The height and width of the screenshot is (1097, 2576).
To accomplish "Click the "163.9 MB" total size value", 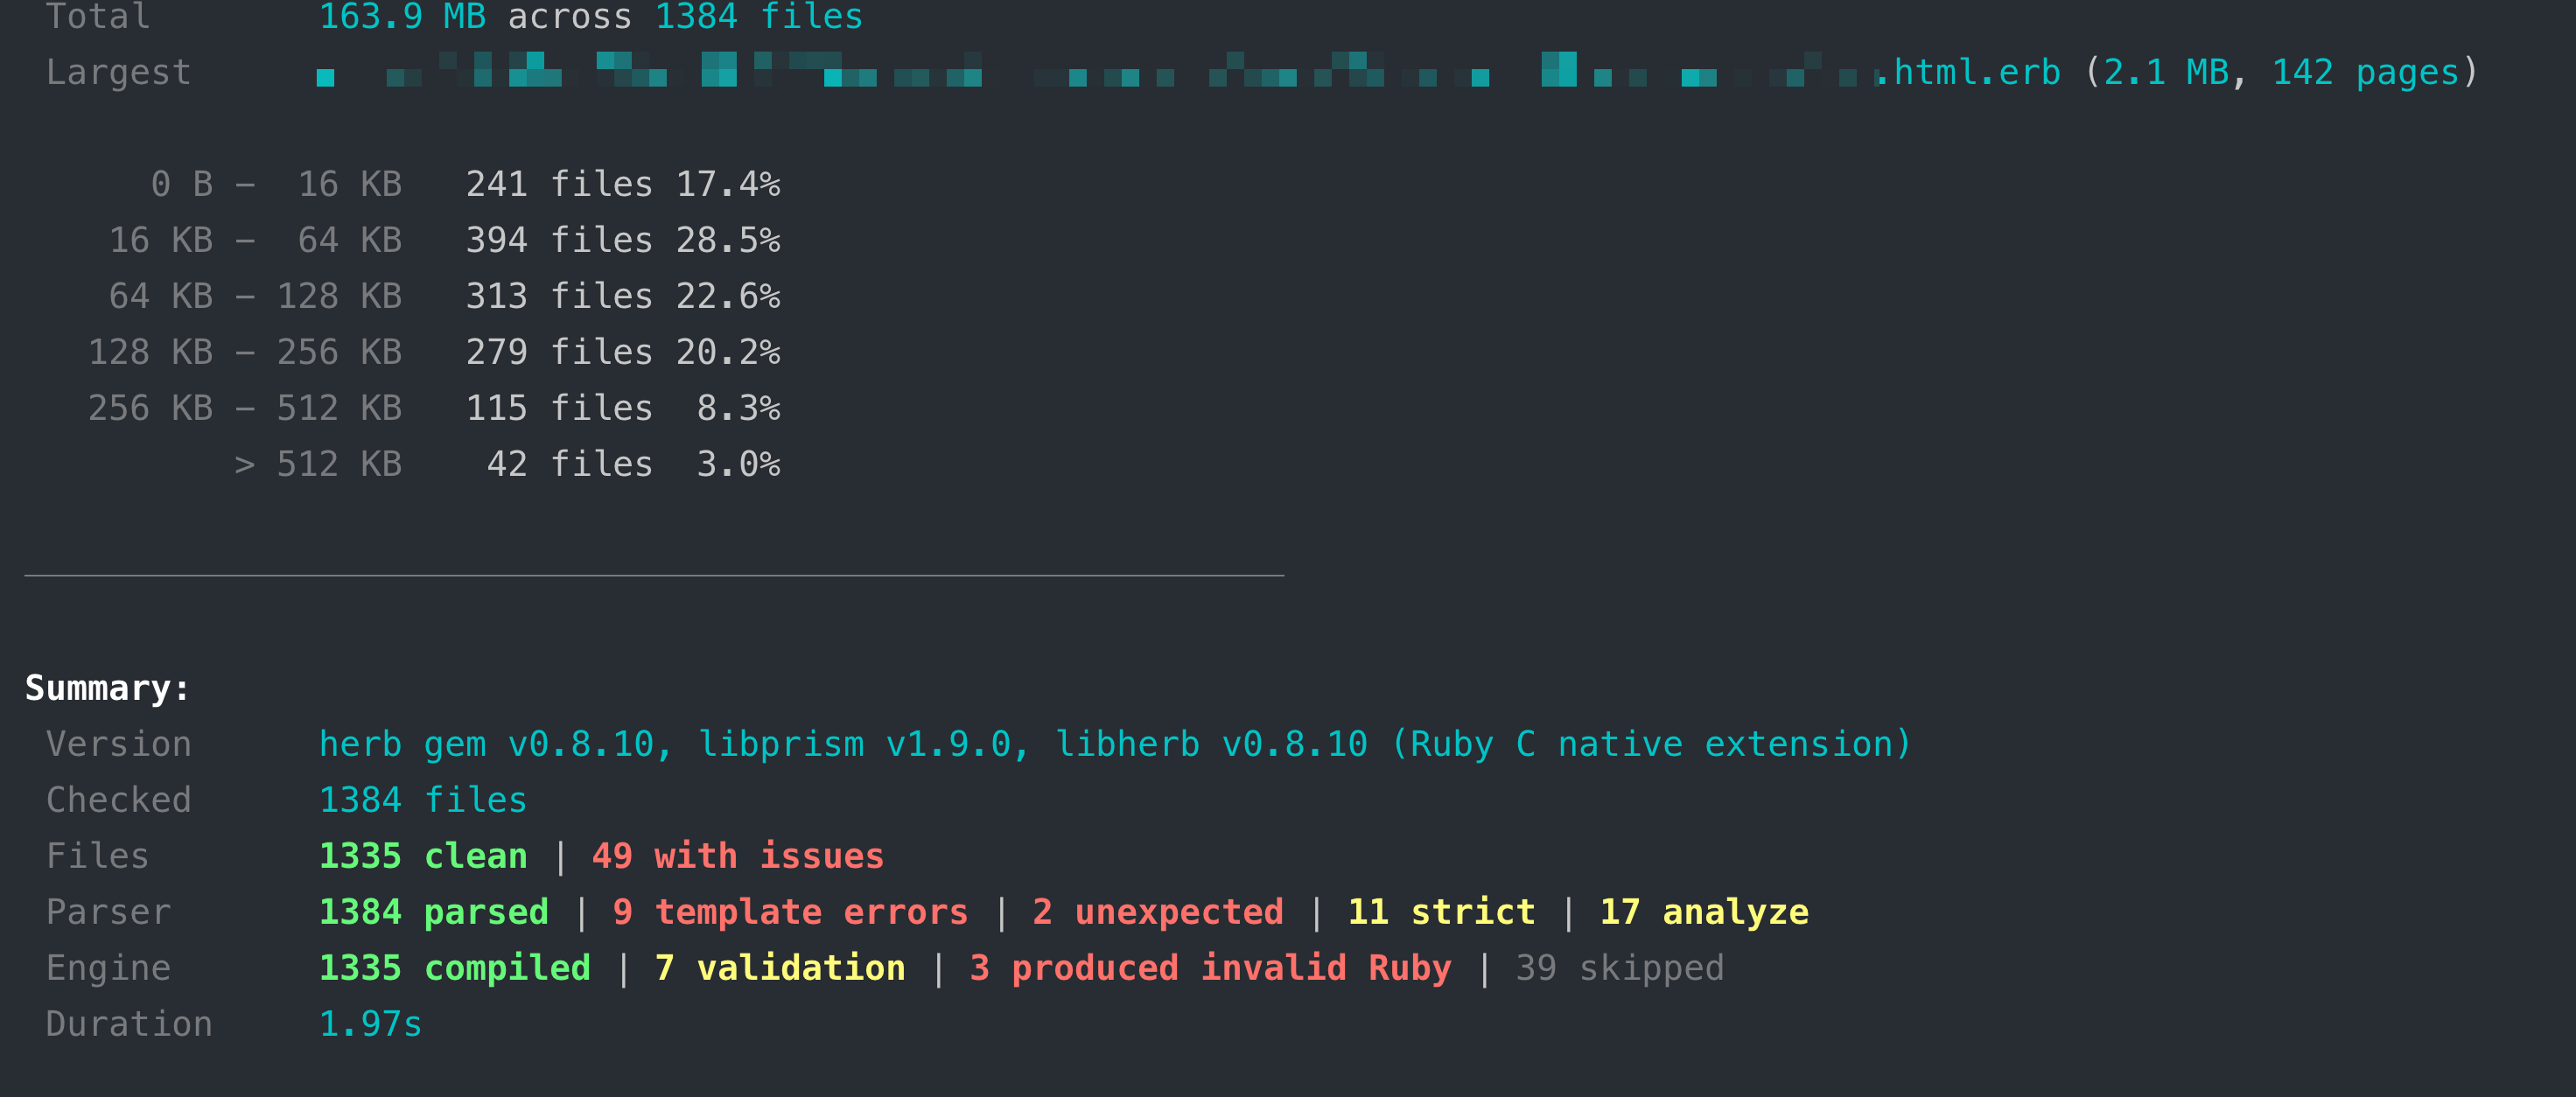I will point(402,16).
